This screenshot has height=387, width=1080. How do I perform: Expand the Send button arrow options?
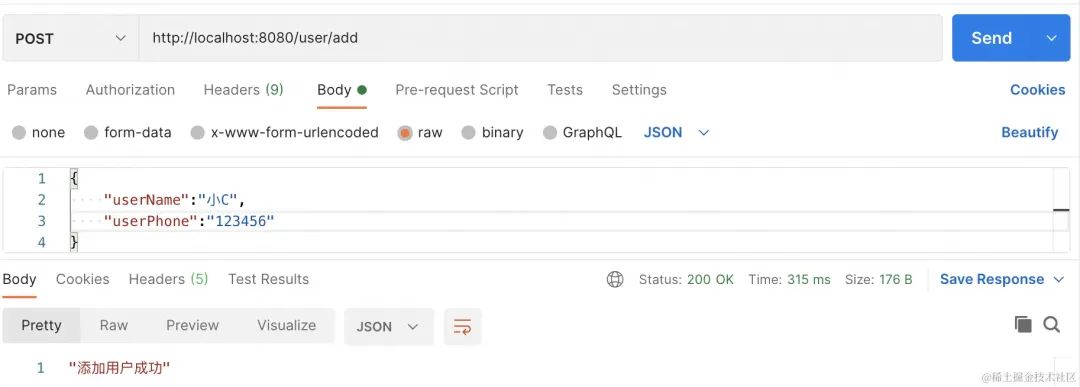[1051, 39]
